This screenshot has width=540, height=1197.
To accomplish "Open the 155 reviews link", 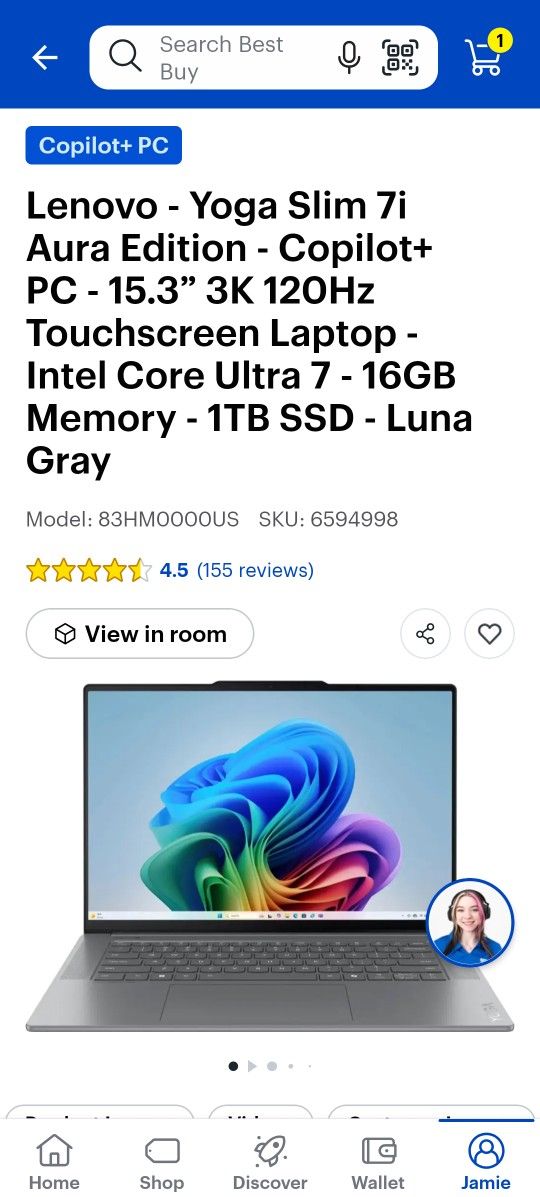I will click(x=255, y=570).
